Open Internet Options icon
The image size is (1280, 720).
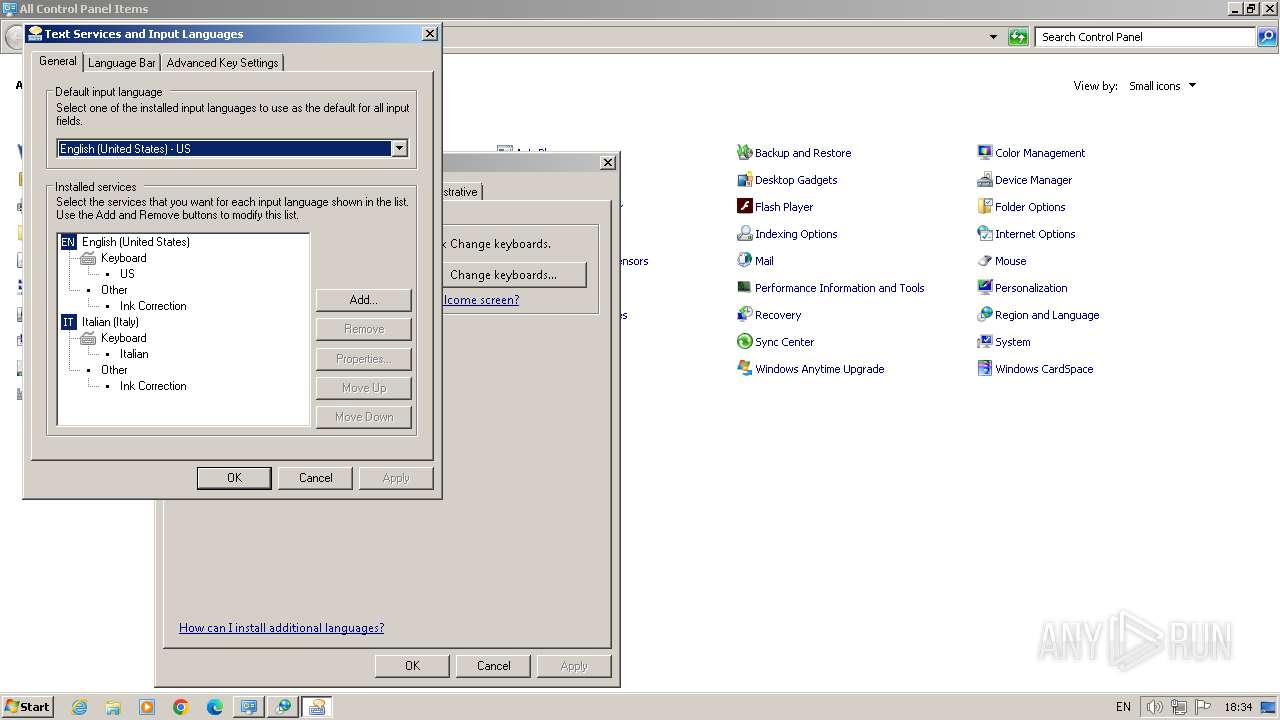(x=985, y=234)
